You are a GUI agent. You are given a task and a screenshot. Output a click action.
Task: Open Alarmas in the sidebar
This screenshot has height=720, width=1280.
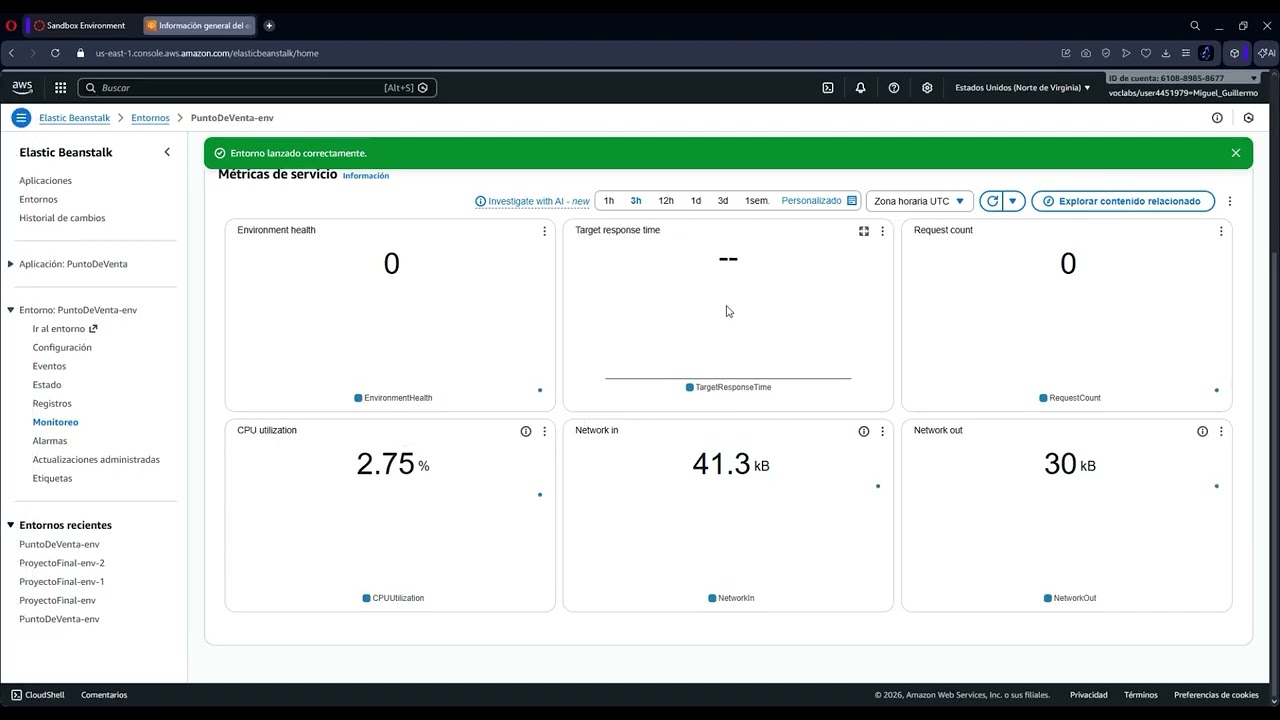coord(50,441)
